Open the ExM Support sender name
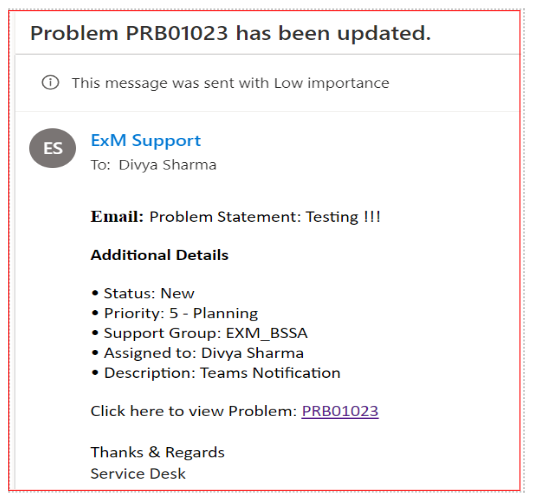The height and width of the screenshot is (494, 541). point(146,140)
